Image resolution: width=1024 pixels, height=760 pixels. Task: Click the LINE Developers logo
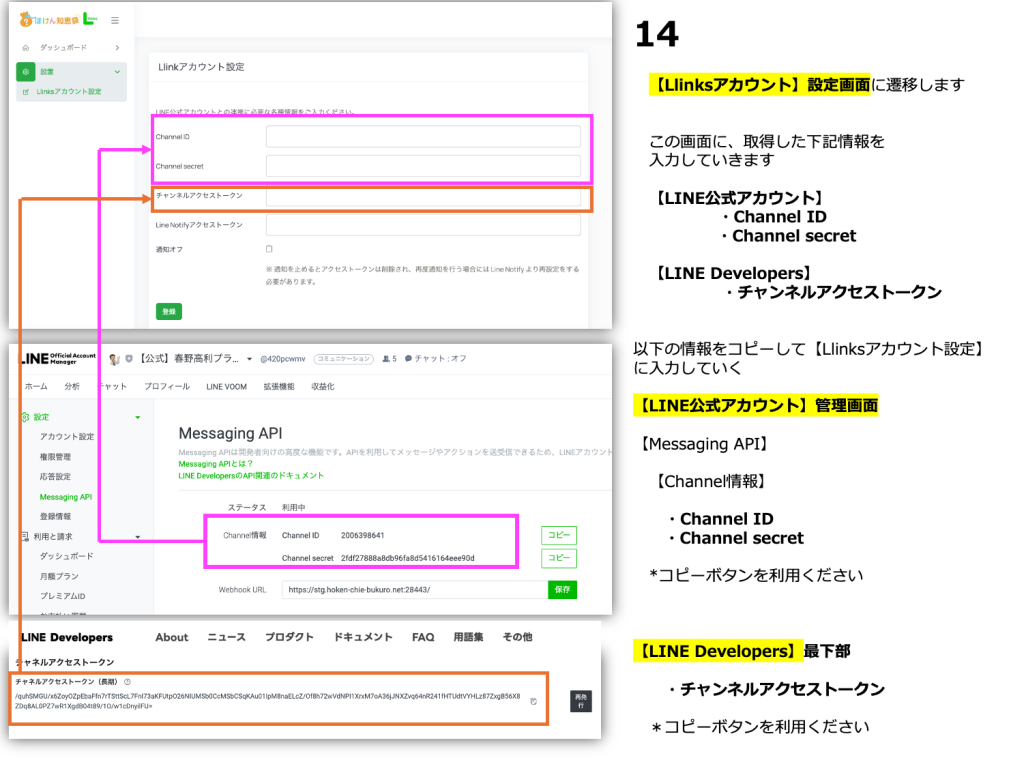click(x=67, y=637)
